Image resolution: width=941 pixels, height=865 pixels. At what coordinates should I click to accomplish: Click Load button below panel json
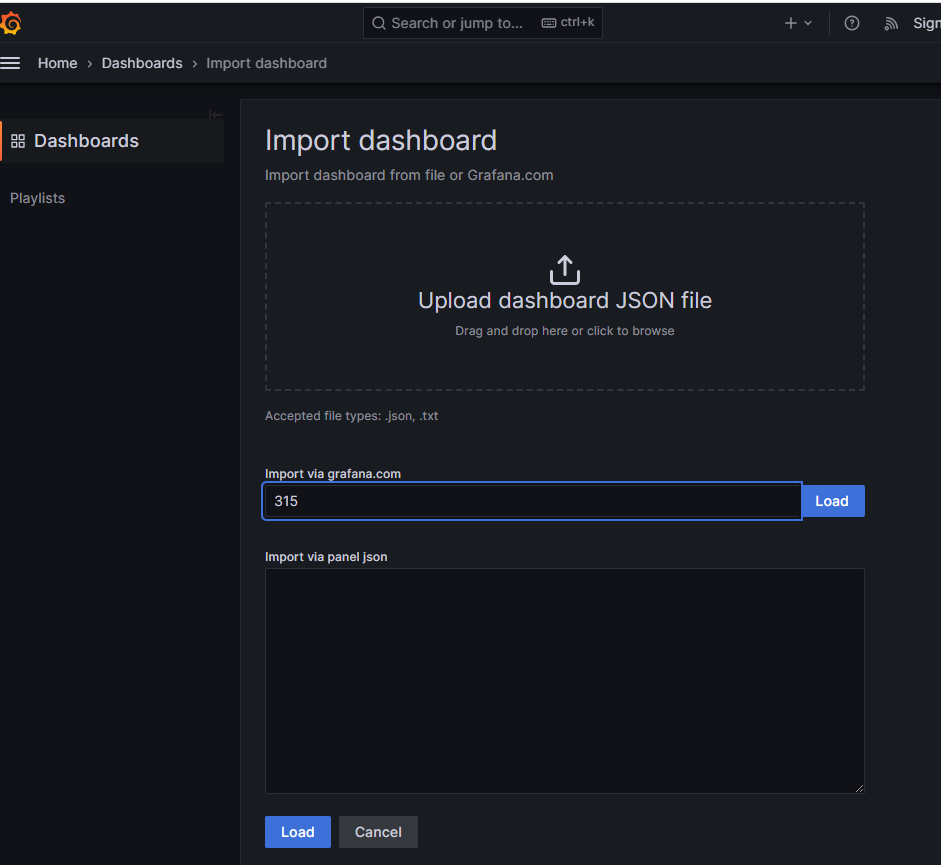pyautogui.click(x=298, y=832)
